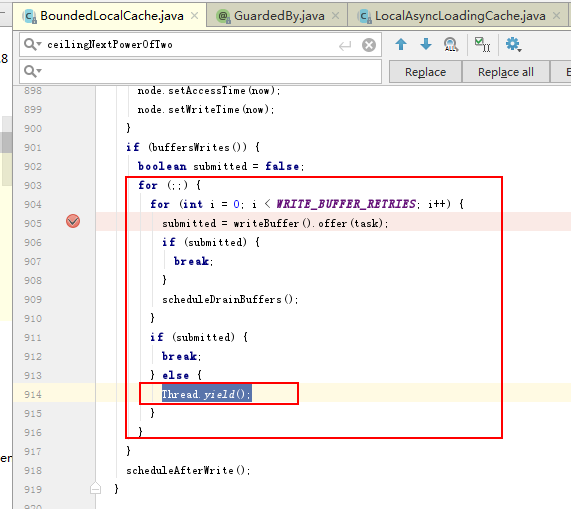This screenshot has height=509, width=571.
Task: Click the find field containing ceilingNextPowerOfTwo
Action: [x=200, y=44]
